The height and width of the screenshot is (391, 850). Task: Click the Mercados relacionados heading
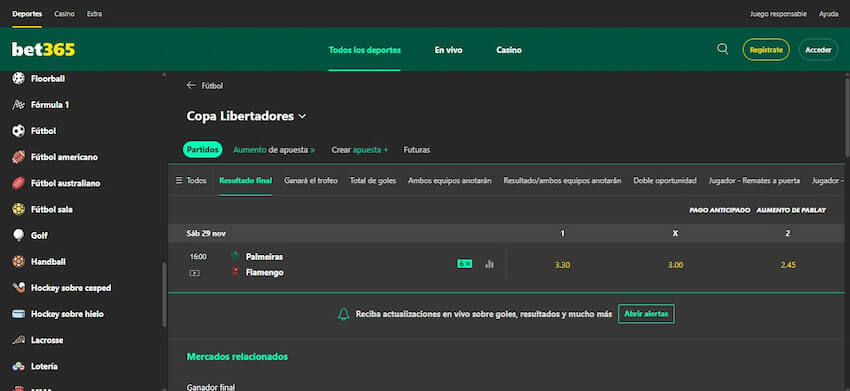(x=237, y=357)
